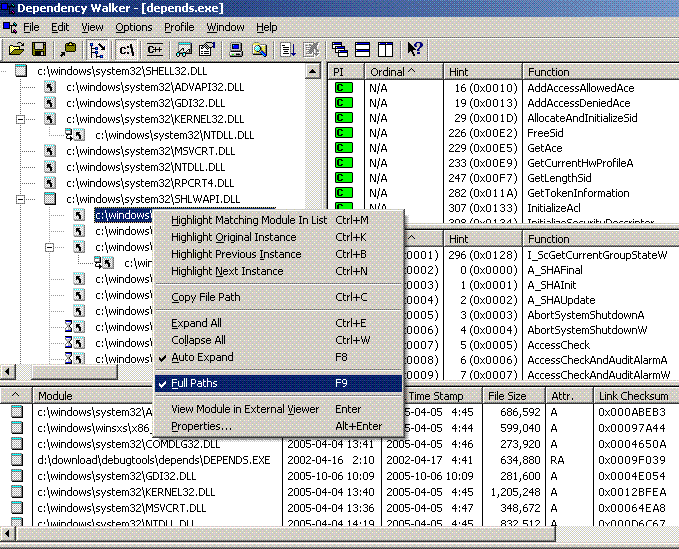Select Highlight Previous Instance
Screen dimensions: 679x549
click(278, 254)
